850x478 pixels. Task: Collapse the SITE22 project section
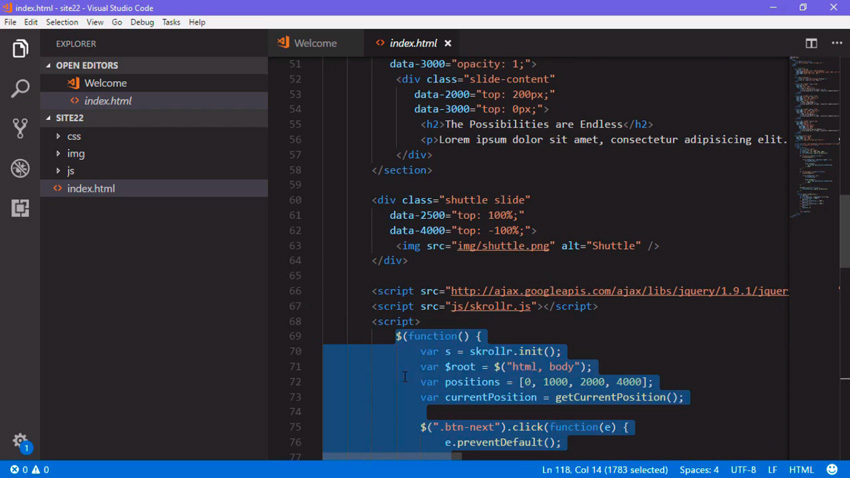pyautogui.click(x=69, y=118)
